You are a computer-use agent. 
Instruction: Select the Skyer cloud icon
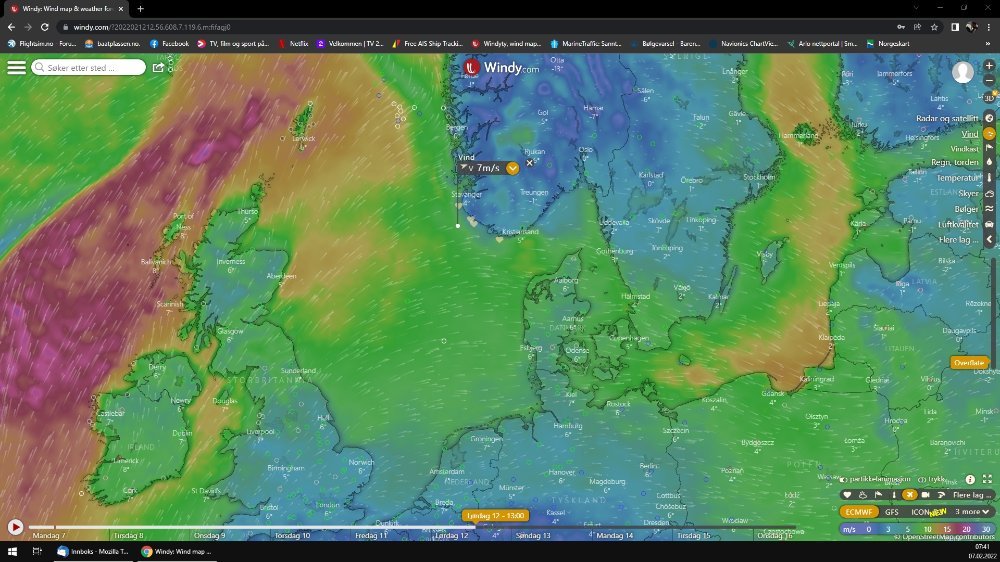989,193
